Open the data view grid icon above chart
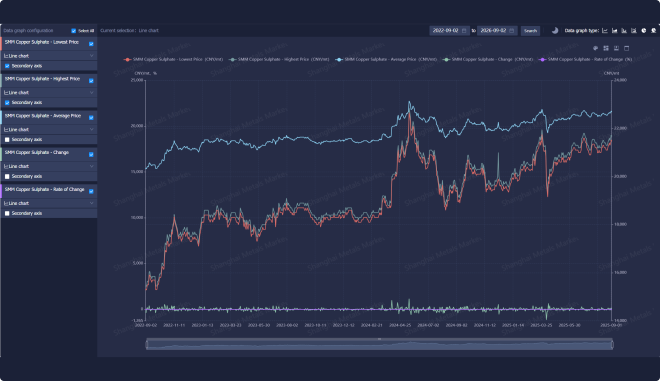This screenshot has height=381, width=660. pos(606,48)
